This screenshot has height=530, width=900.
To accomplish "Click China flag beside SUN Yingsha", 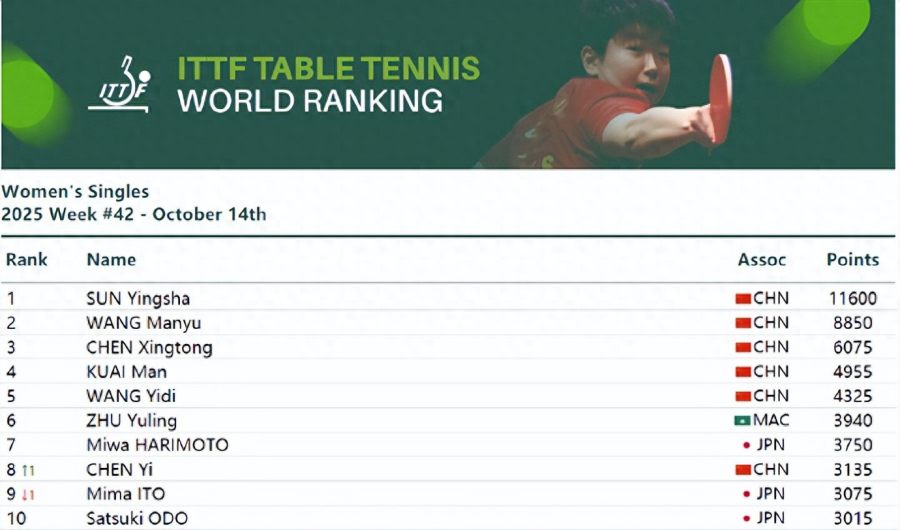I will coord(742,298).
